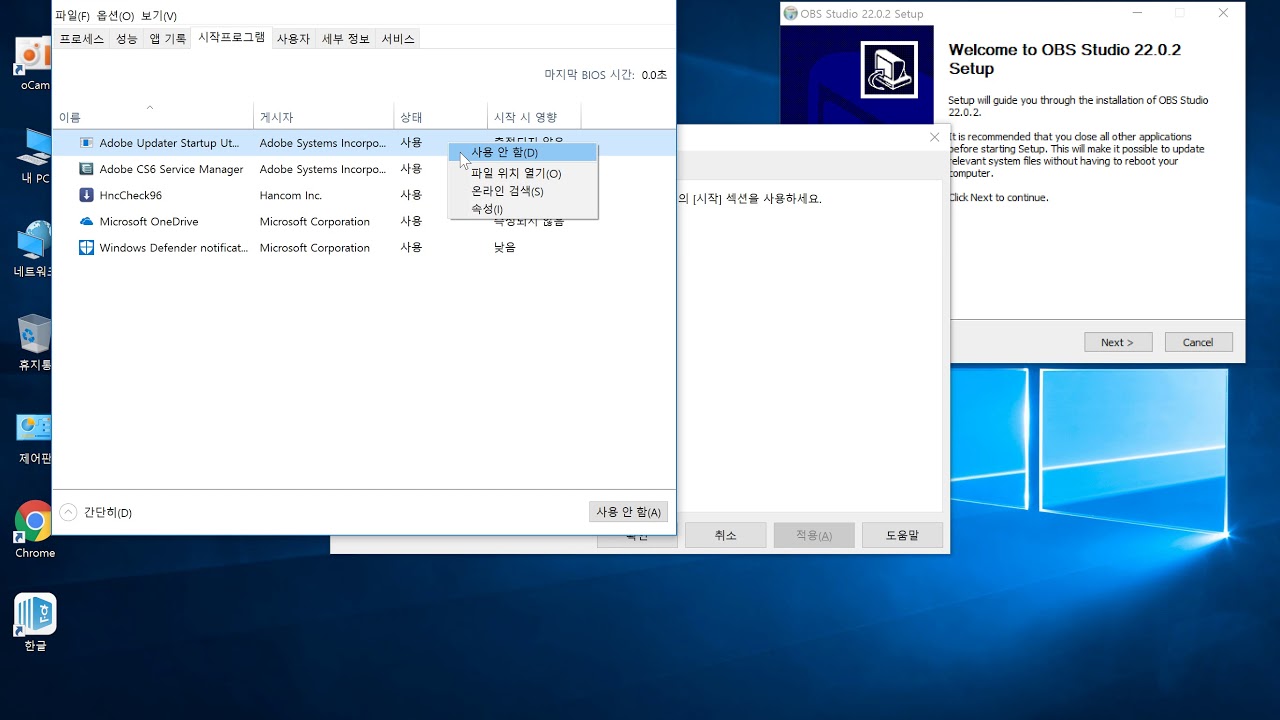
Task: Click the 낮음 startup impact value
Action: (x=505, y=247)
